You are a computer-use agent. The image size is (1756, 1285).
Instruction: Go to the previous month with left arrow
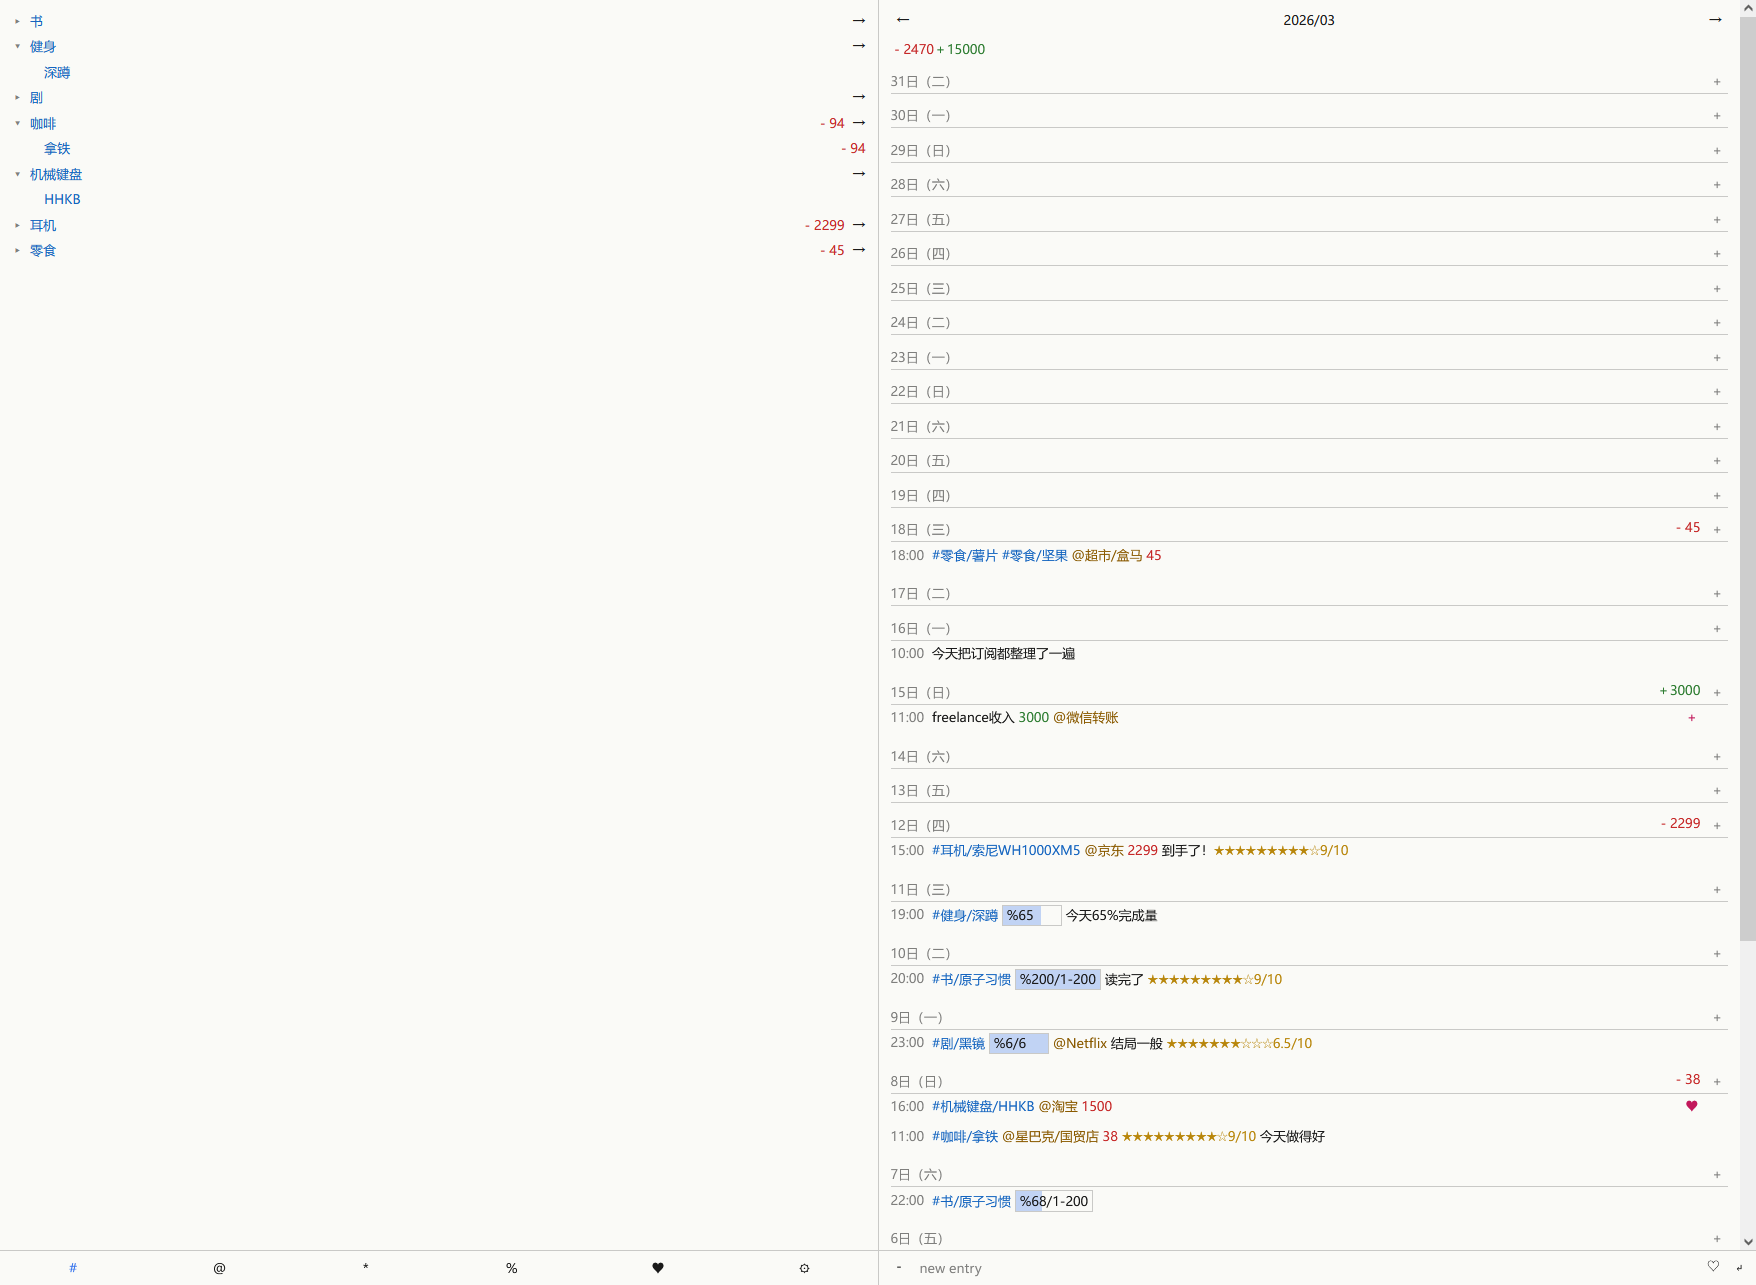pyautogui.click(x=903, y=20)
